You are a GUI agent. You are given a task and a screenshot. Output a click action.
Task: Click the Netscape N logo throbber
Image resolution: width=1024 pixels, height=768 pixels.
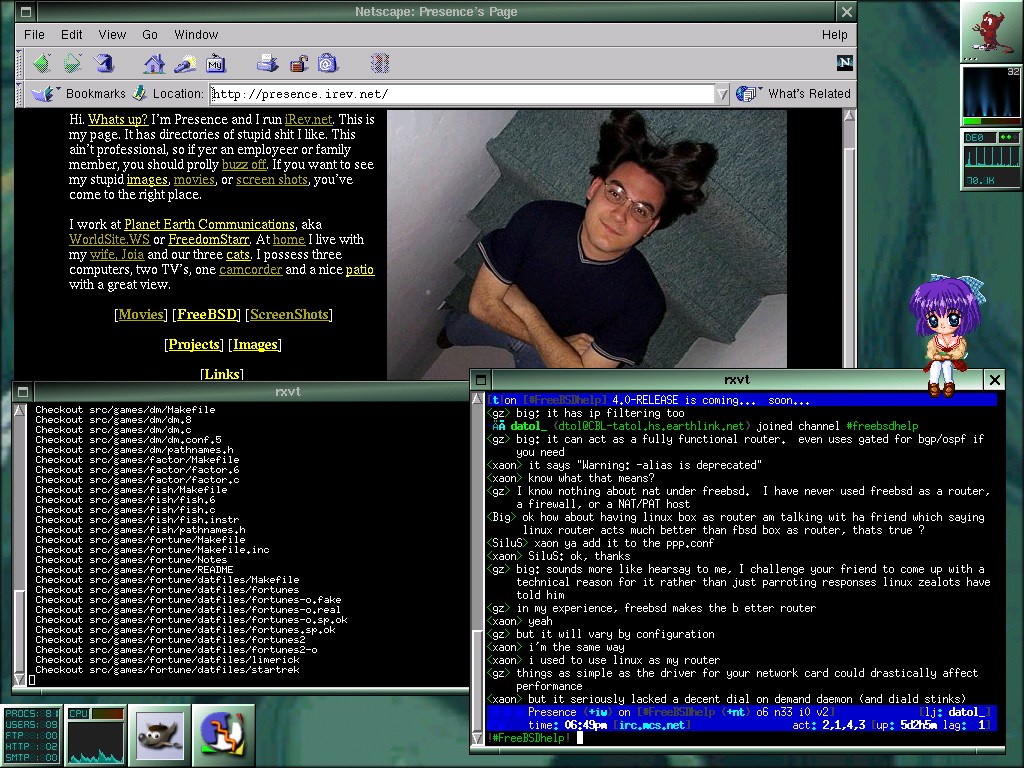[x=845, y=63]
